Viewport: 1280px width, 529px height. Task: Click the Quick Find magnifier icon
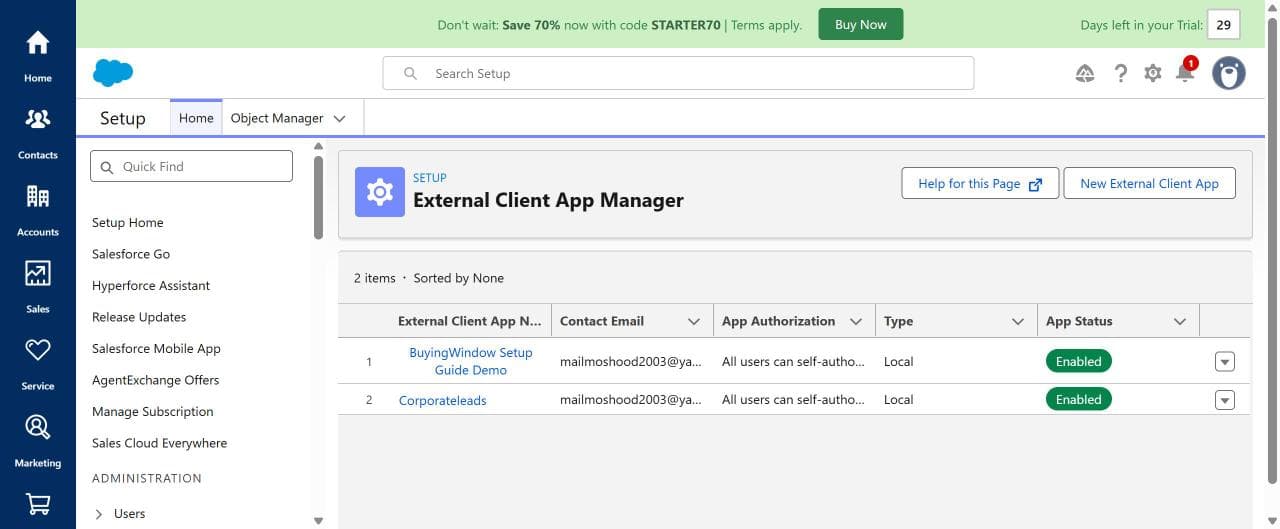click(x=107, y=167)
